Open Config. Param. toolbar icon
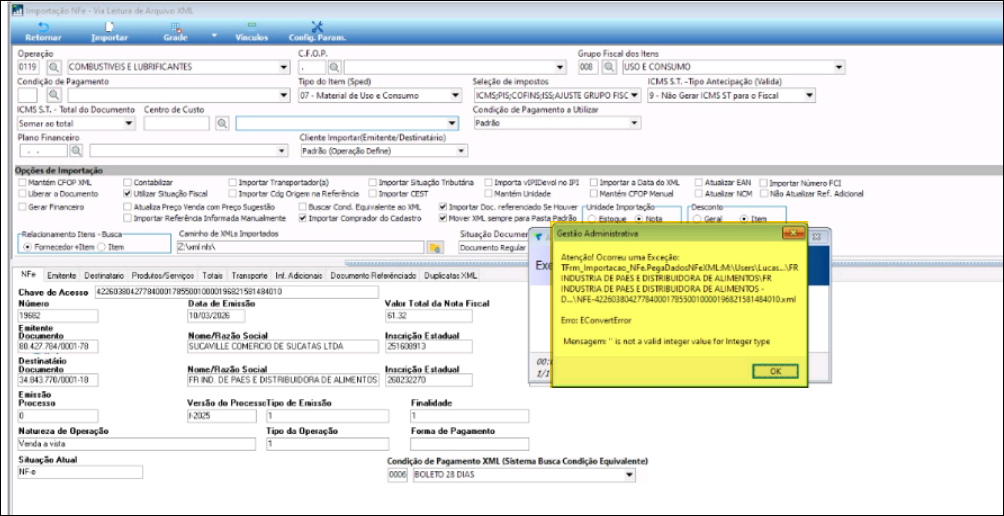Viewport: 1004px width, 516px height. click(317, 27)
